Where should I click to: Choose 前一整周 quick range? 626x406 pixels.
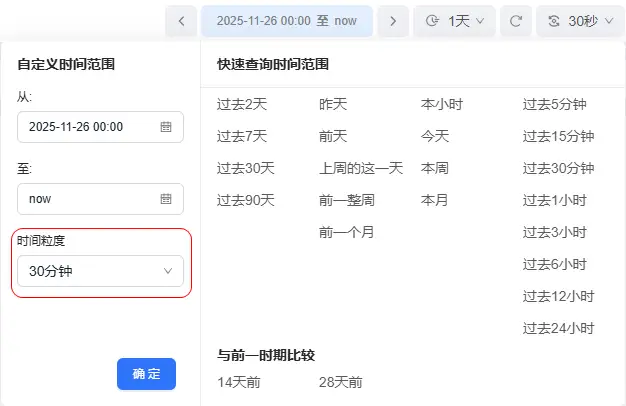[347, 200]
